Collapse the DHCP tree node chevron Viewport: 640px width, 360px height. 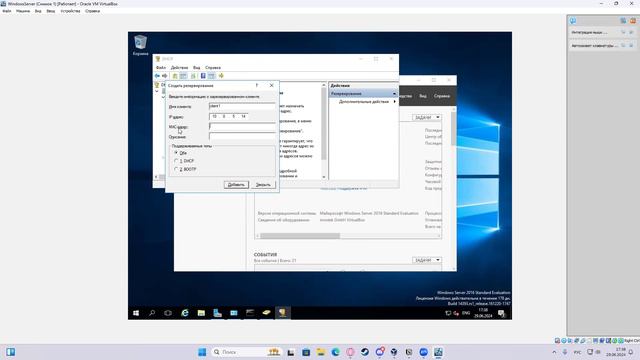[x=157, y=91]
